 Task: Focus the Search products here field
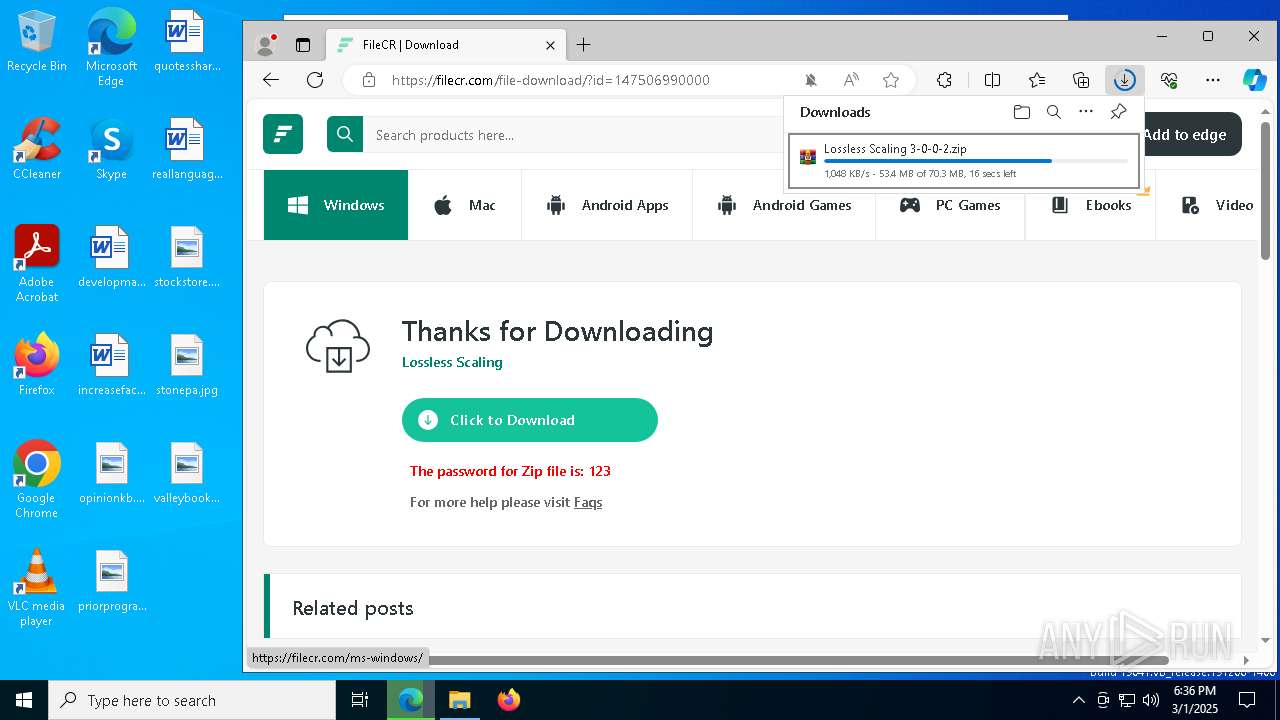click(573, 134)
